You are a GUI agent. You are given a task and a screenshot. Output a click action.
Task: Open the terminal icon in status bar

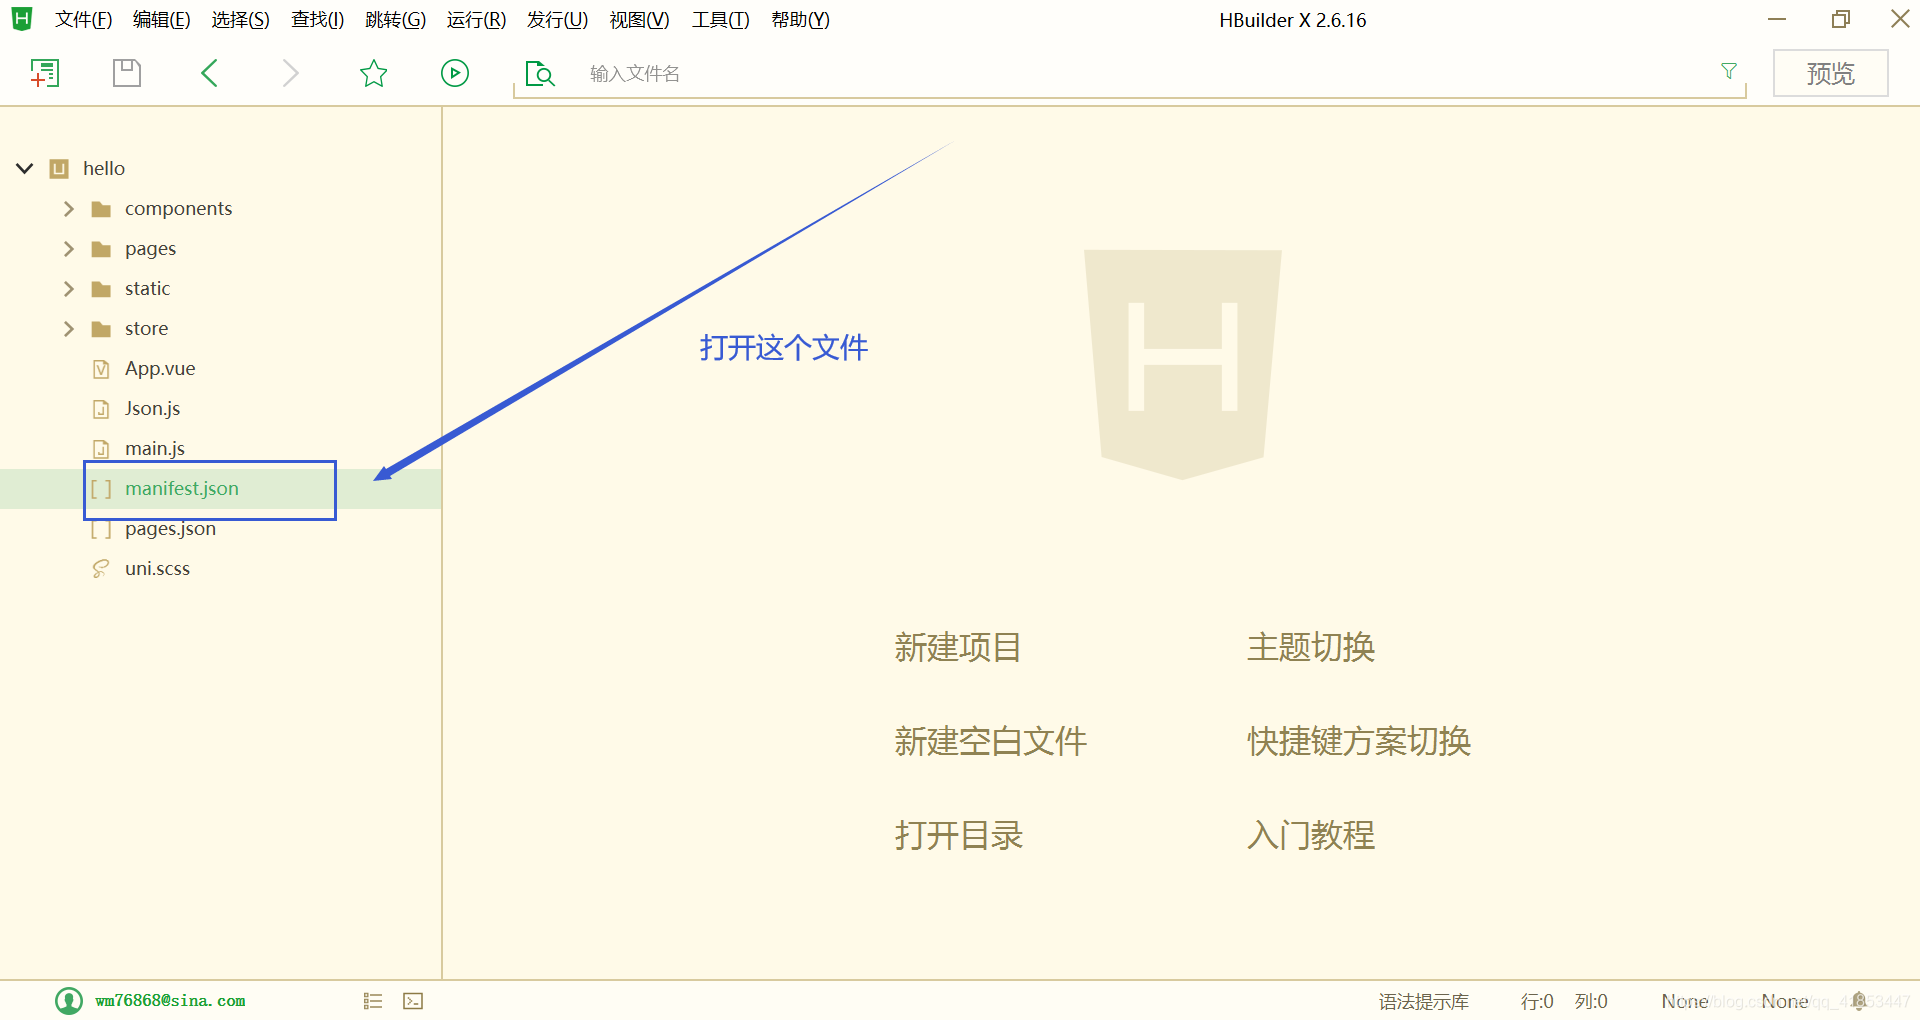click(x=413, y=1001)
